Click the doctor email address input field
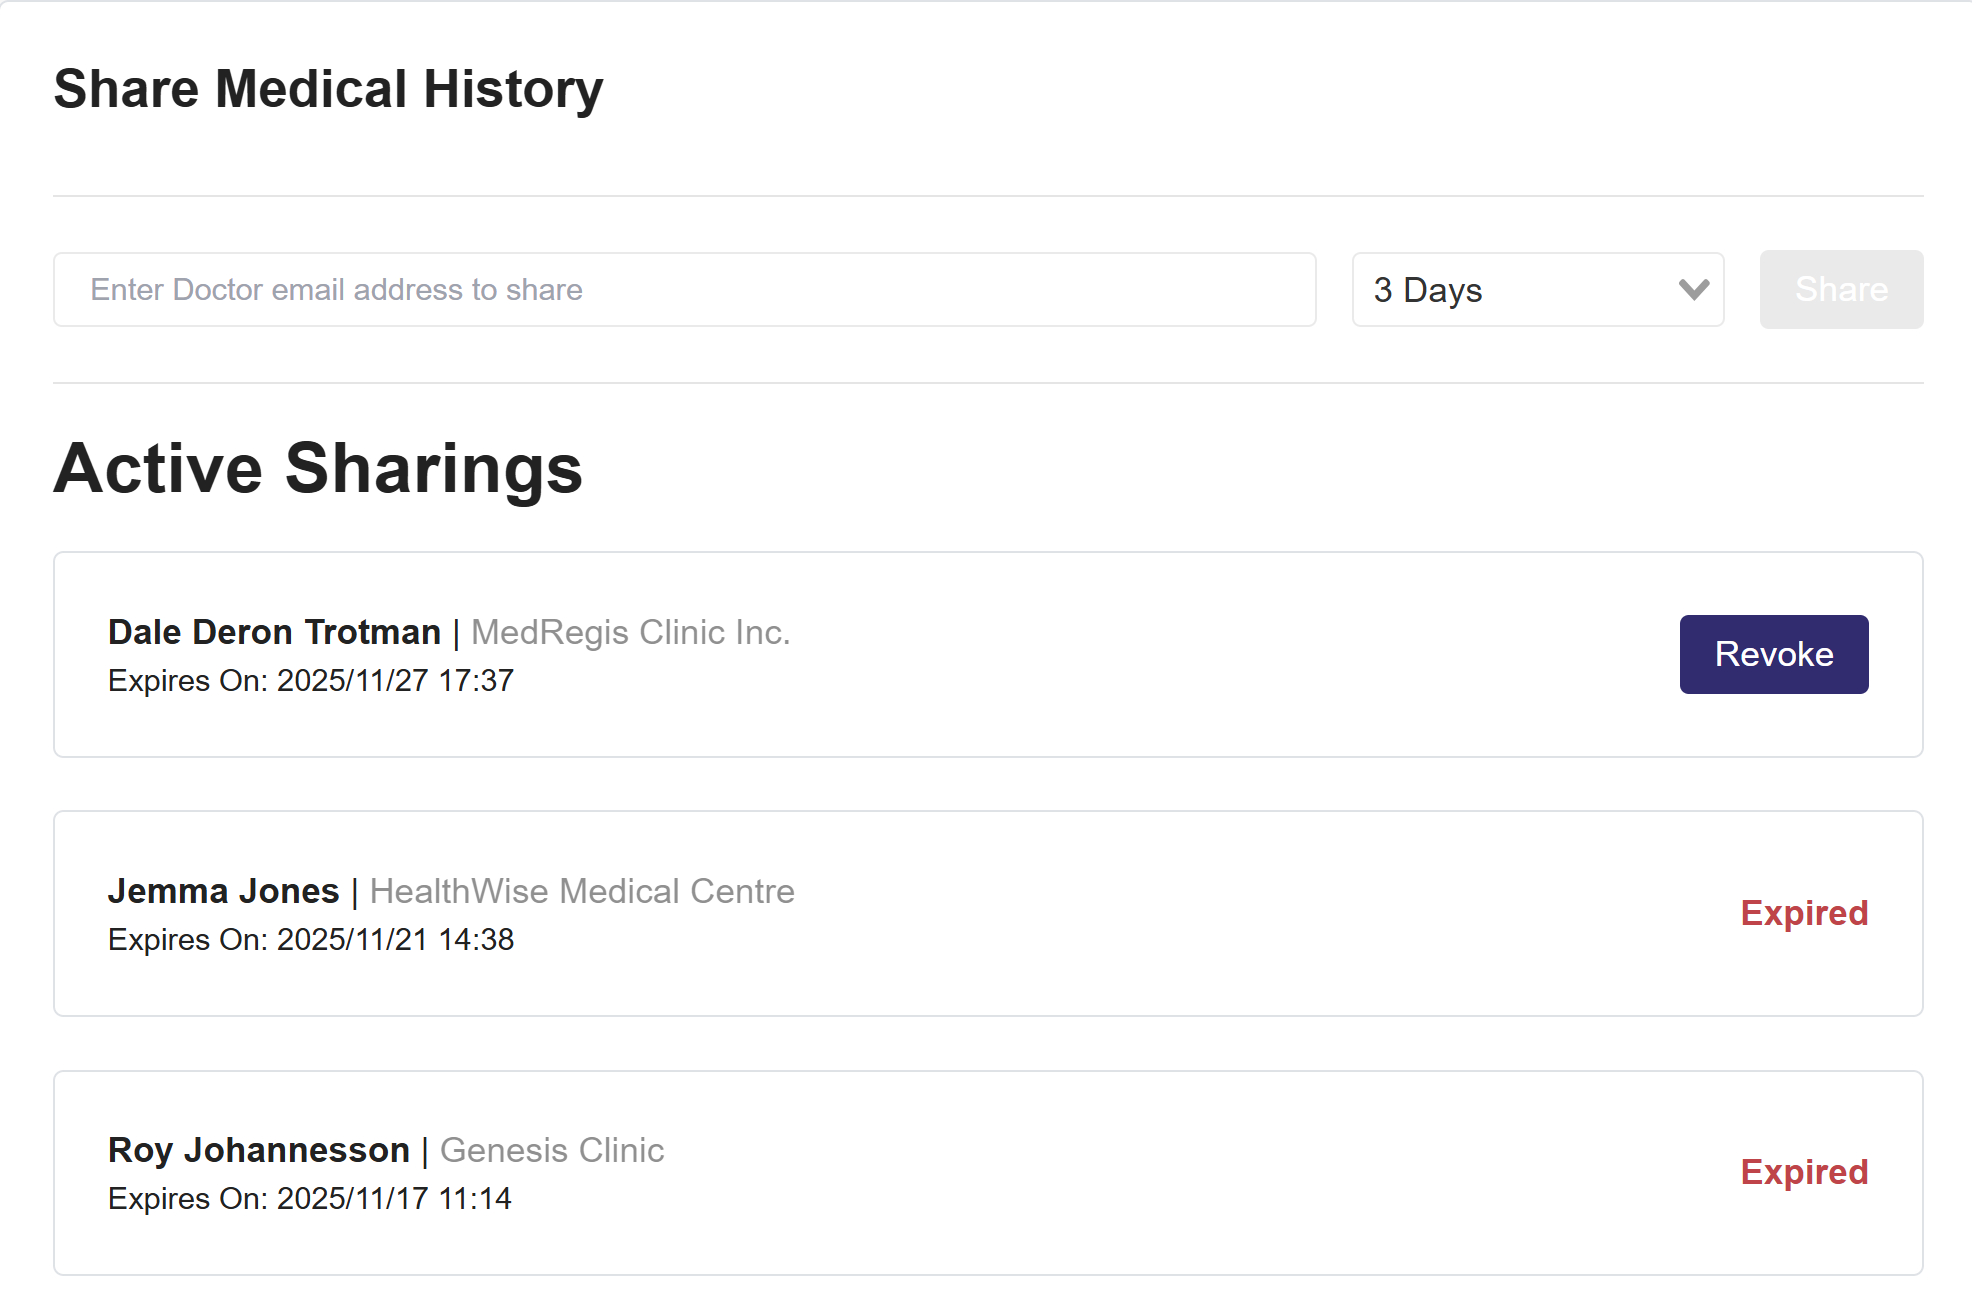The width and height of the screenshot is (1972, 1310). (x=684, y=290)
